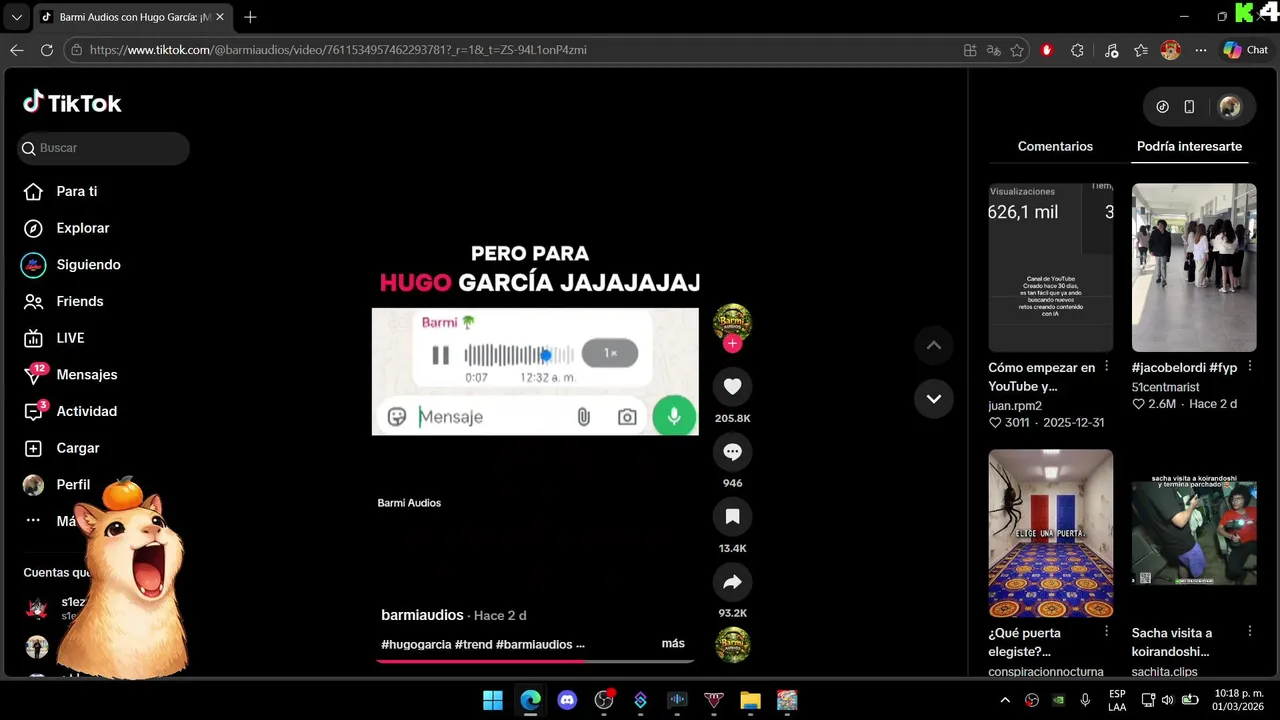Open the spinning sound disc icon
Screen dimensions: 1280x720
pos(732,645)
